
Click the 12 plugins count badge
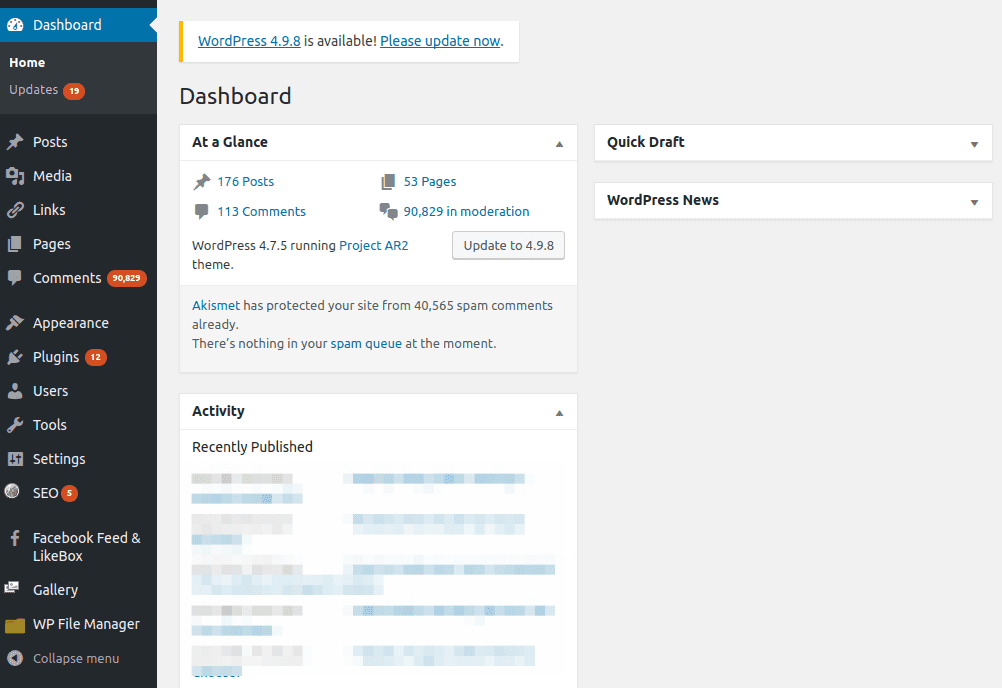96,357
